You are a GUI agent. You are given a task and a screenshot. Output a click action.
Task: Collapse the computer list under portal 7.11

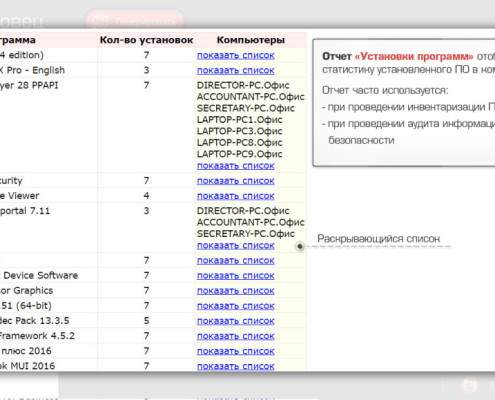tap(236, 245)
